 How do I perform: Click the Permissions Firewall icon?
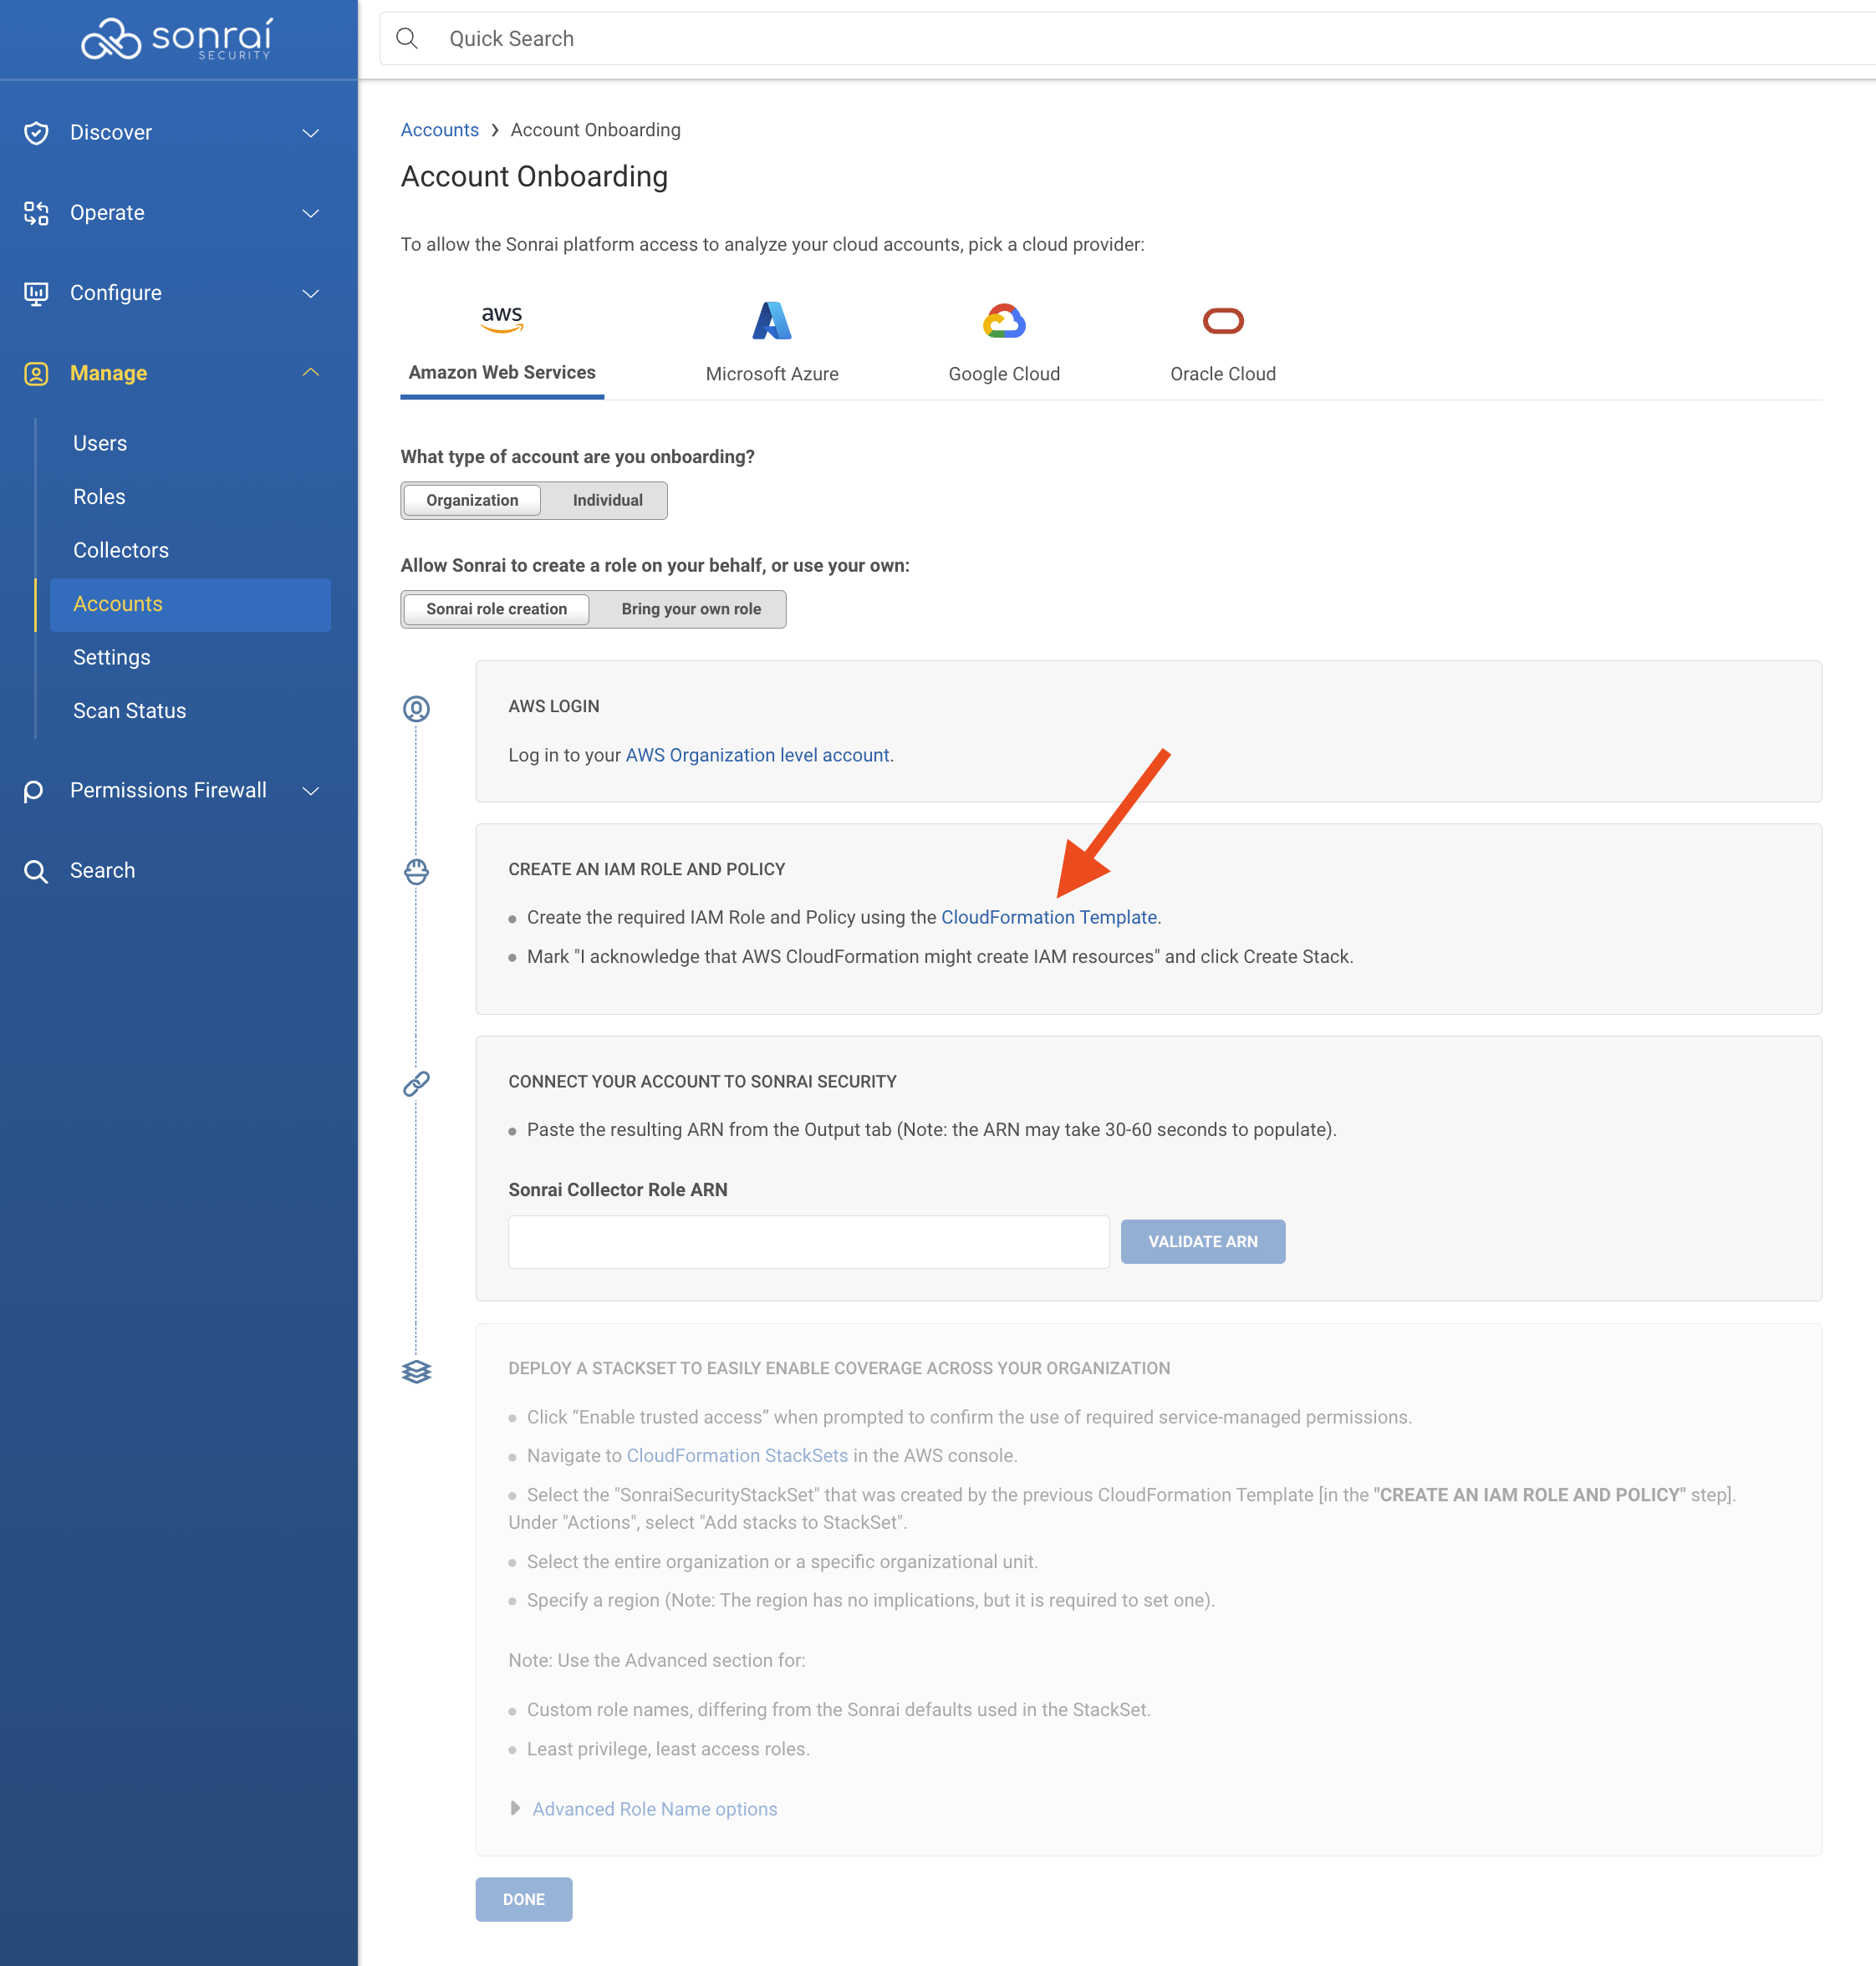click(x=34, y=791)
